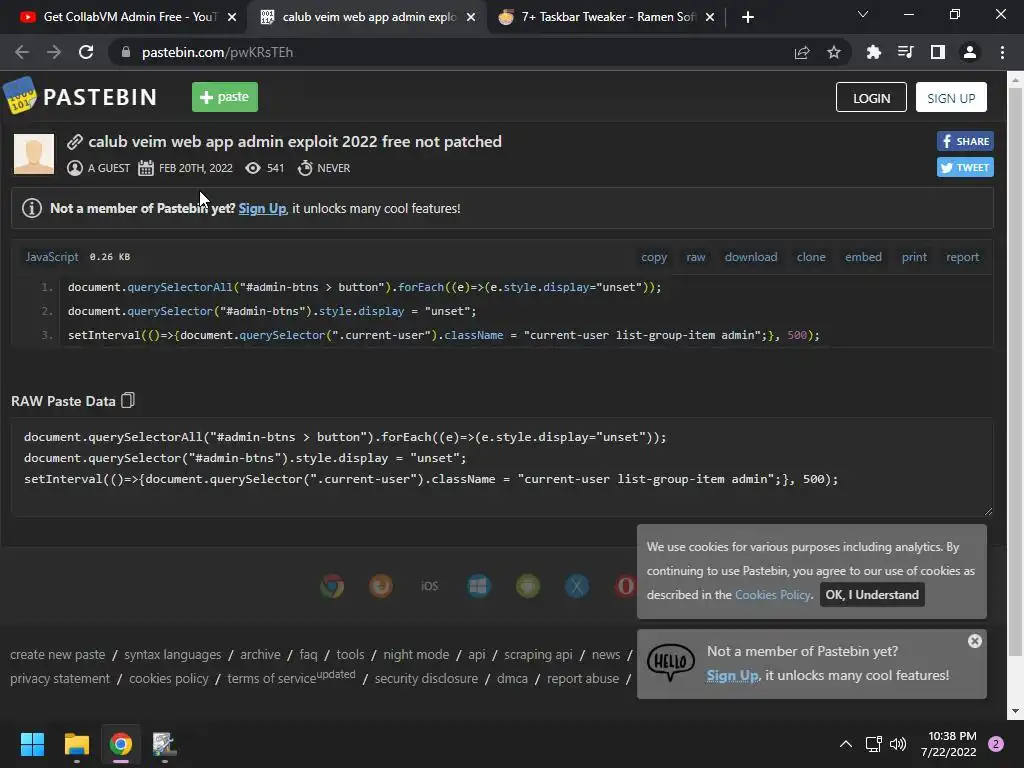Click the SIGN UP button

[x=951, y=97]
